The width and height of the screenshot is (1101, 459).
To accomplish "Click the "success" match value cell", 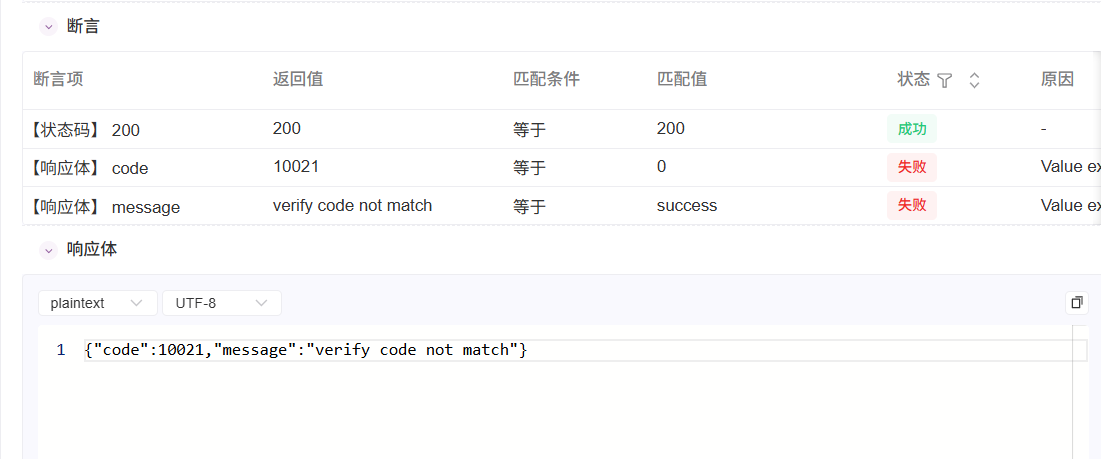I will [686, 206].
